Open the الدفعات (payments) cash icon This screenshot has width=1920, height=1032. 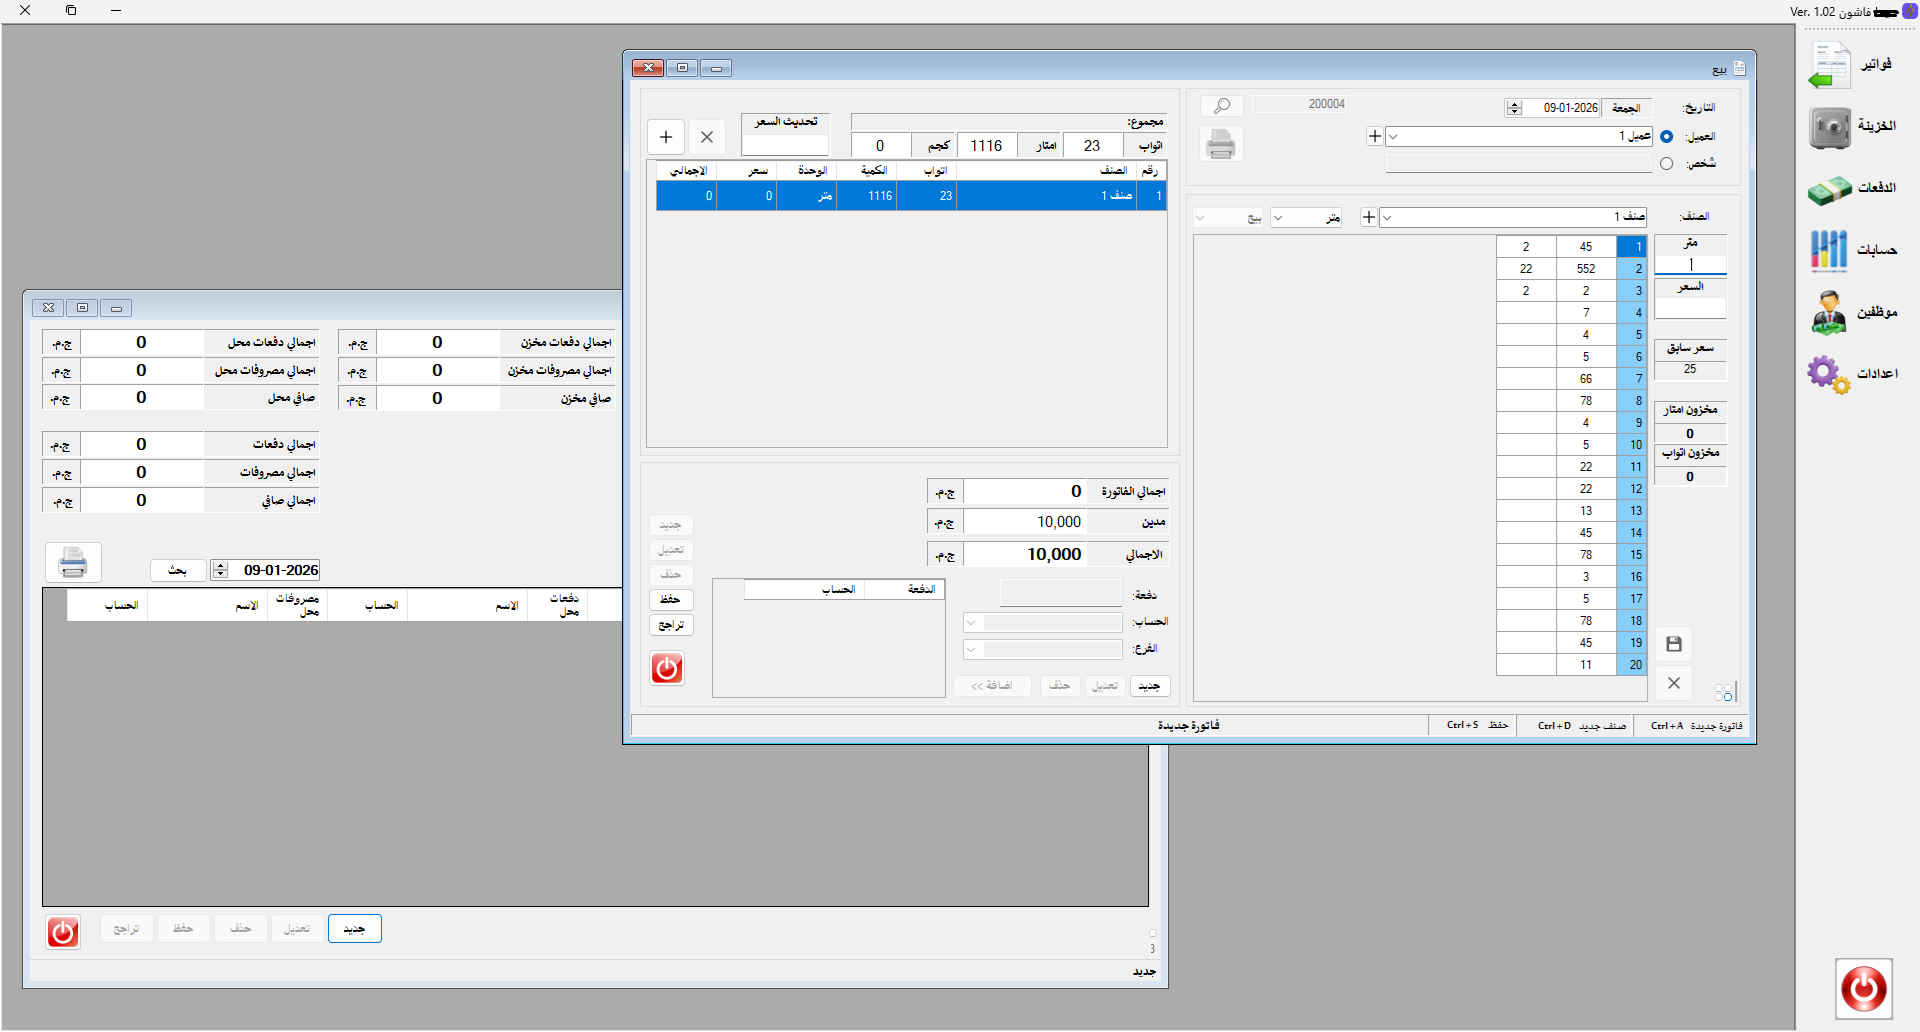click(1830, 190)
